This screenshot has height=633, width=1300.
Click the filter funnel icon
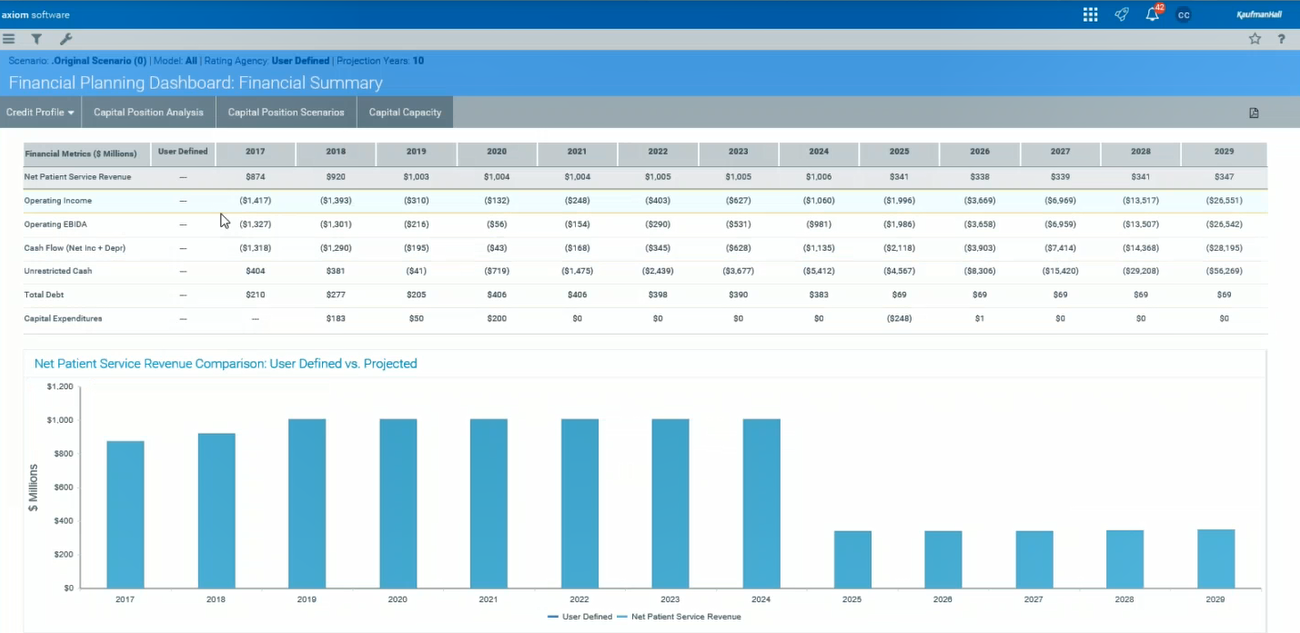[x=36, y=39]
